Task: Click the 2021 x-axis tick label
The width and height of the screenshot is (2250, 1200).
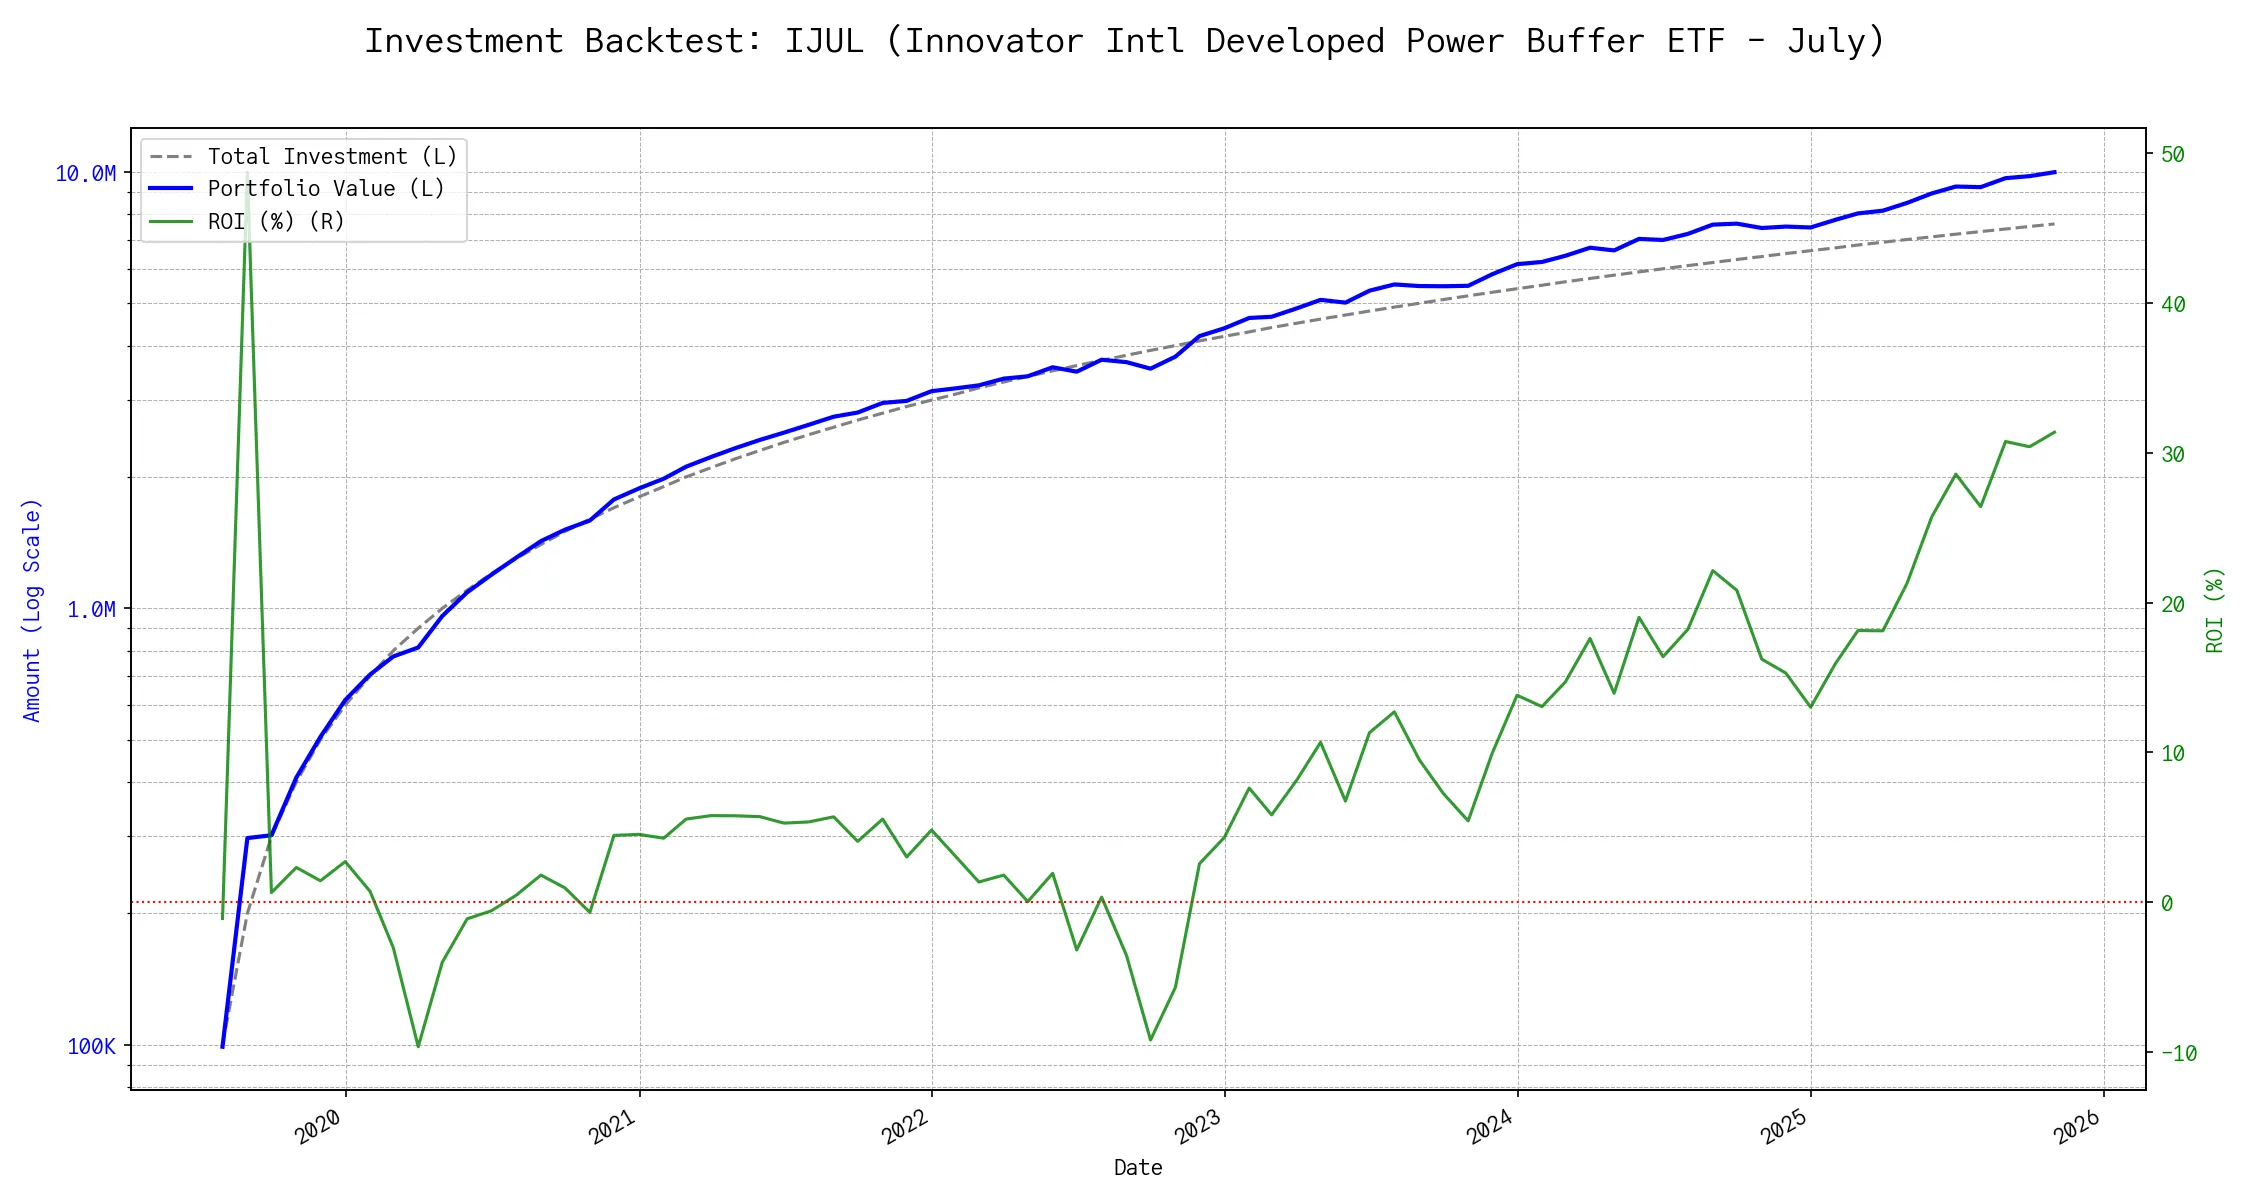Action: pyautogui.click(x=612, y=1127)
